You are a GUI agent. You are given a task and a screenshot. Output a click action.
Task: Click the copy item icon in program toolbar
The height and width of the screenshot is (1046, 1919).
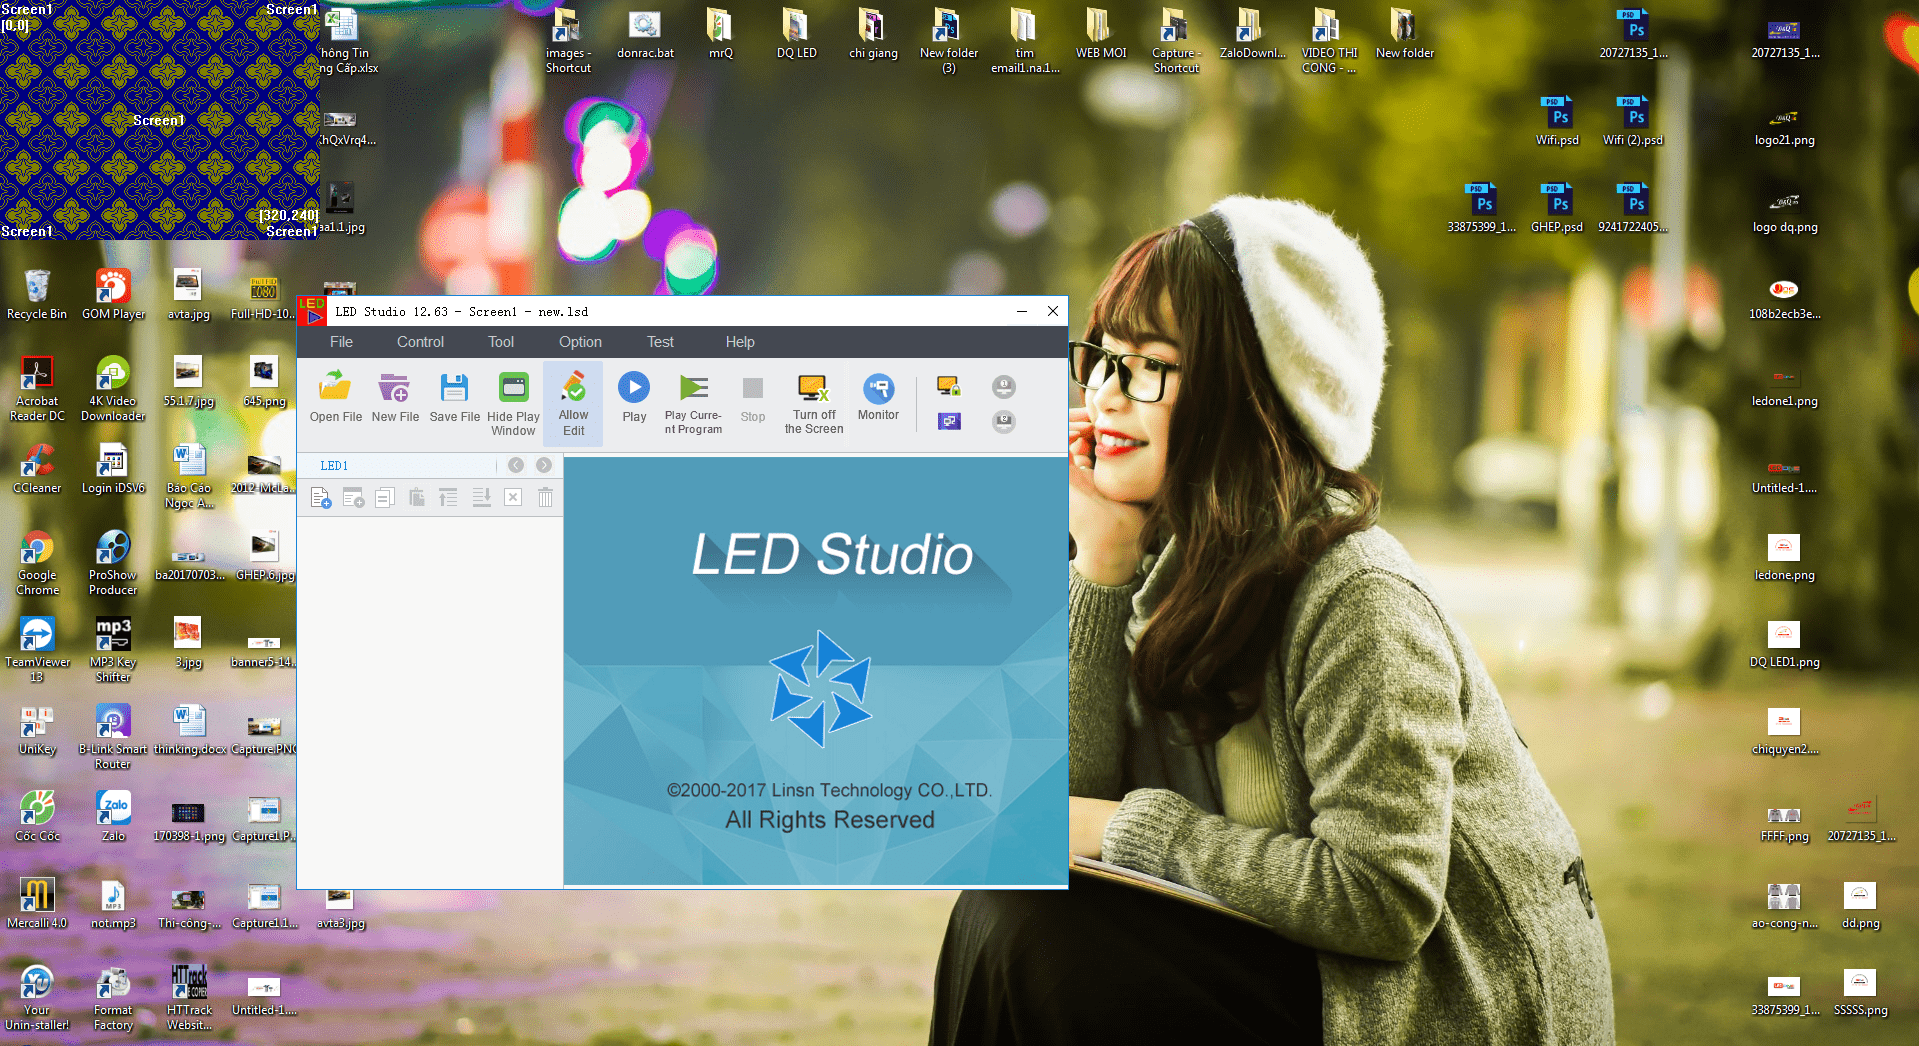(x=385, y=497)
